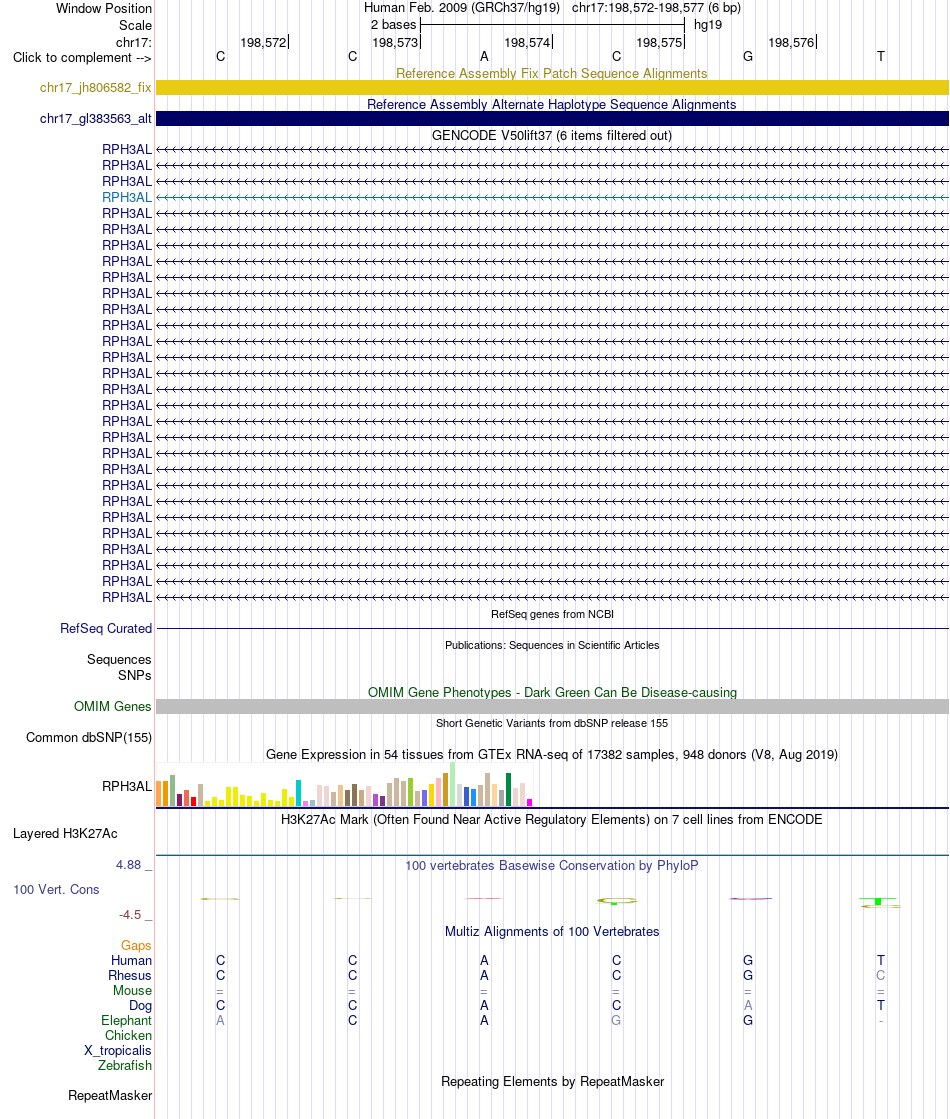
Task: Click the "2 bases" scale bar label
Action: 393,24
